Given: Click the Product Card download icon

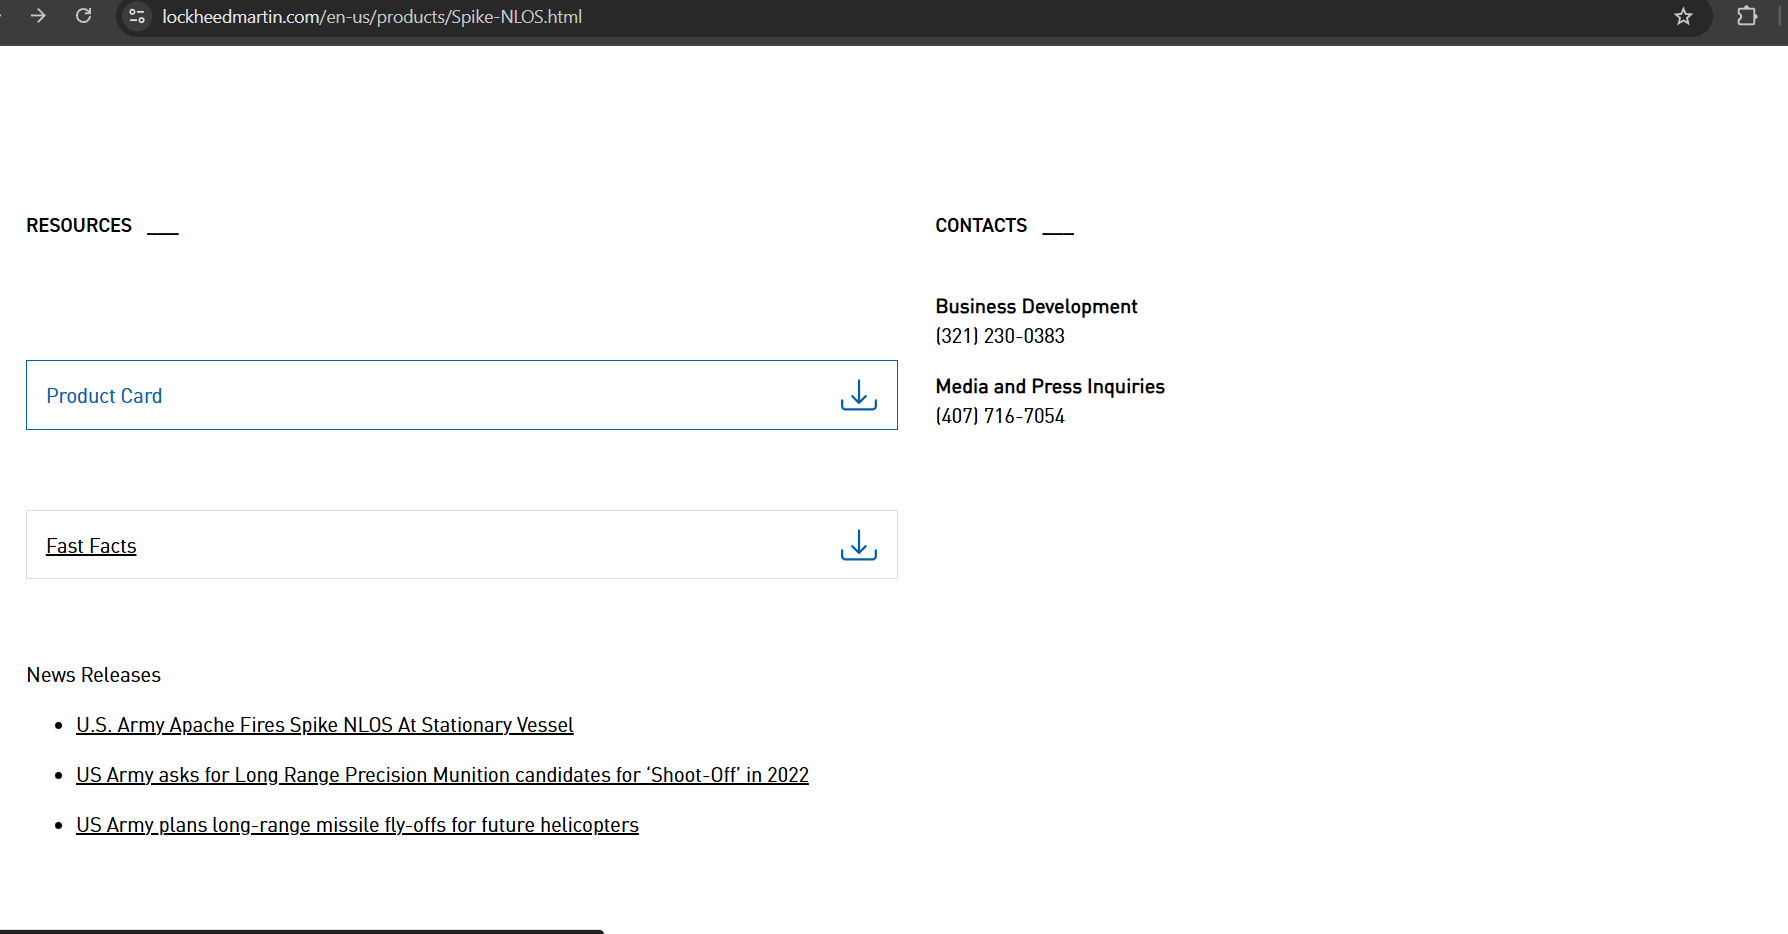Looking at the screenshot, I should [x=858, y=395].
